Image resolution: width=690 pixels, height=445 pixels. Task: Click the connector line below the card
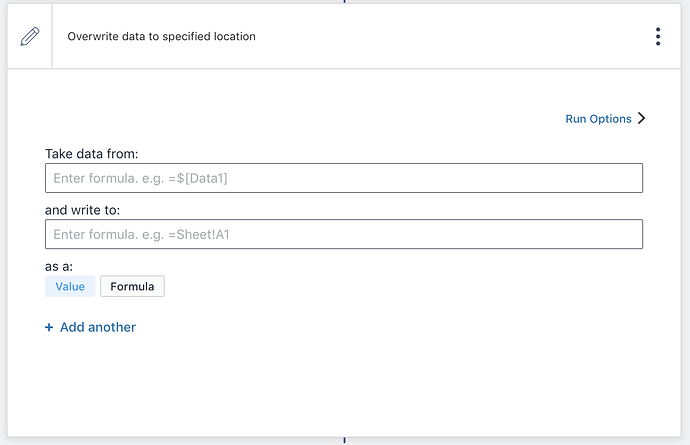tap(344, 441)
